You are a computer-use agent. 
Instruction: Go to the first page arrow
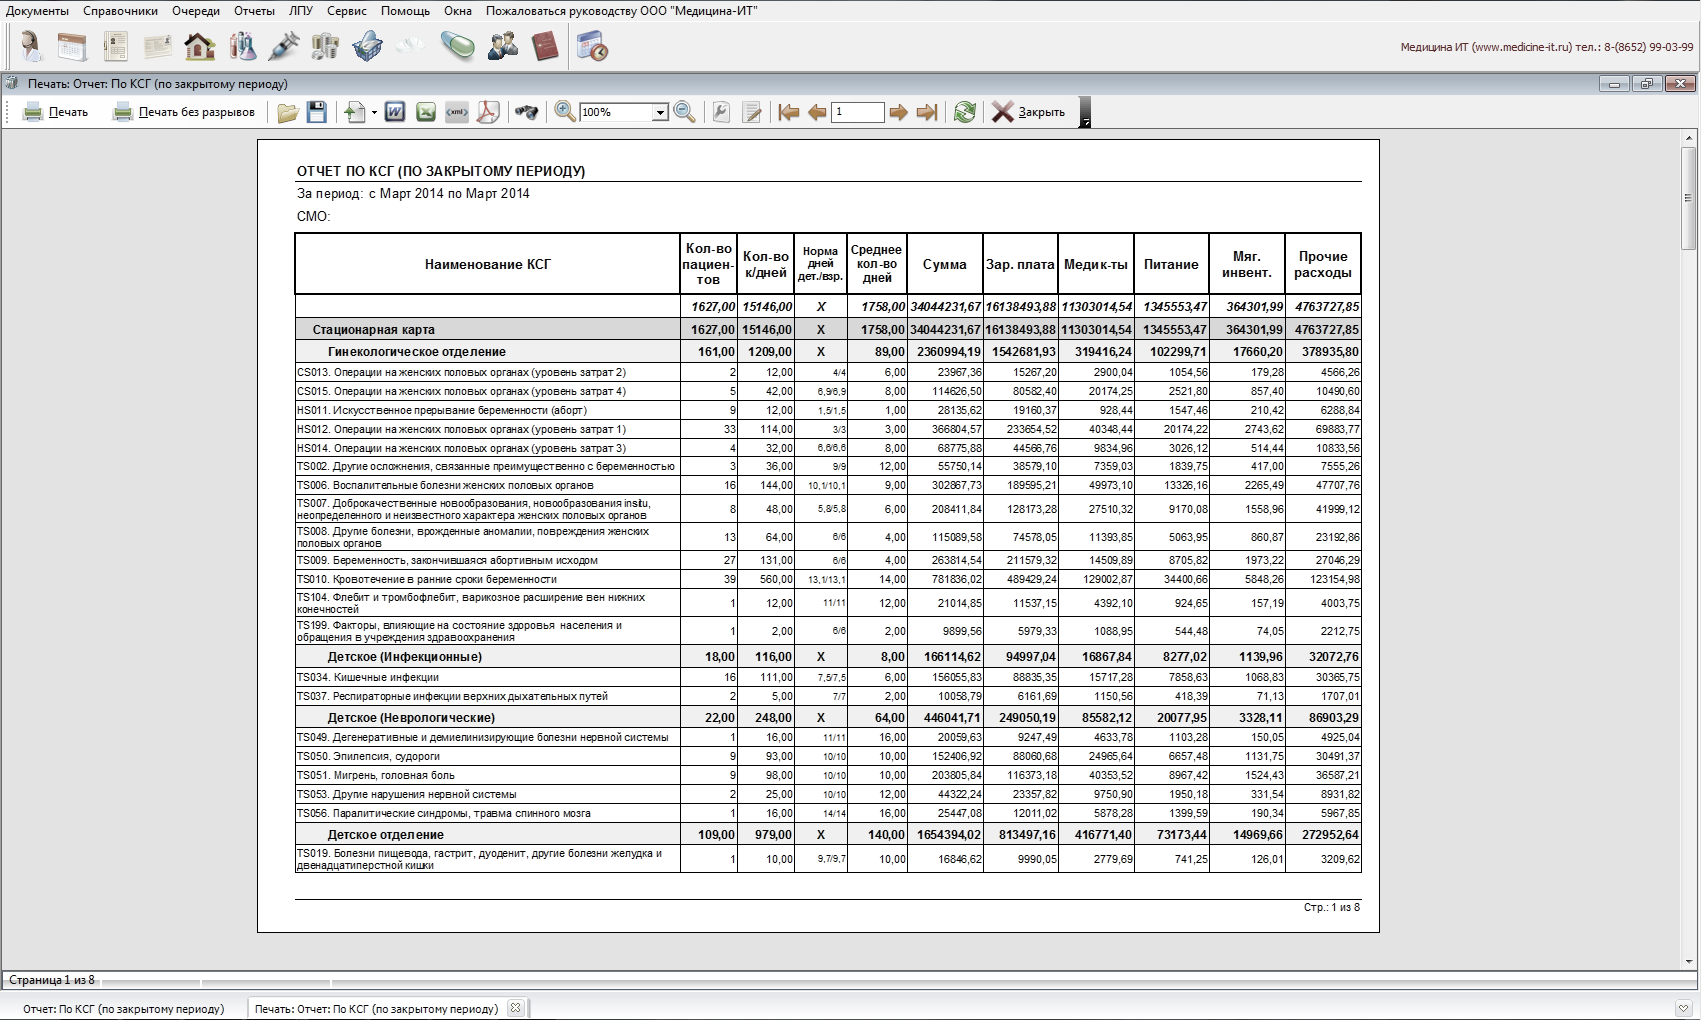coord(789,112)
